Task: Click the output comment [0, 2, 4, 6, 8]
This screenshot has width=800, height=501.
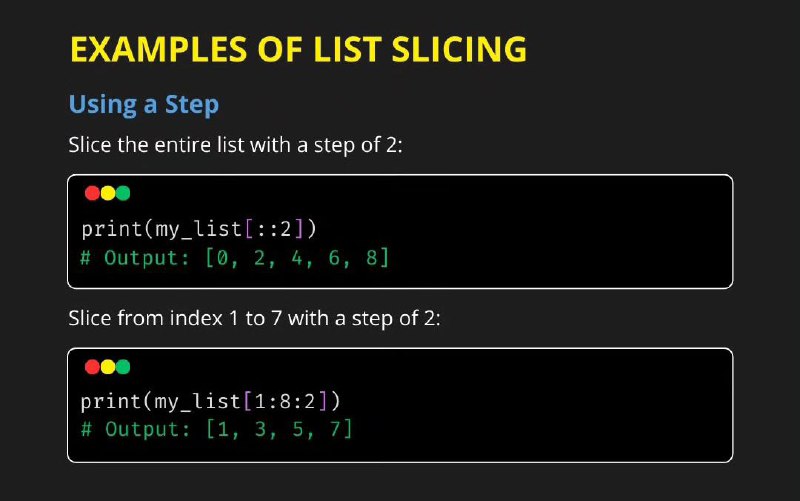Action: 235,258
